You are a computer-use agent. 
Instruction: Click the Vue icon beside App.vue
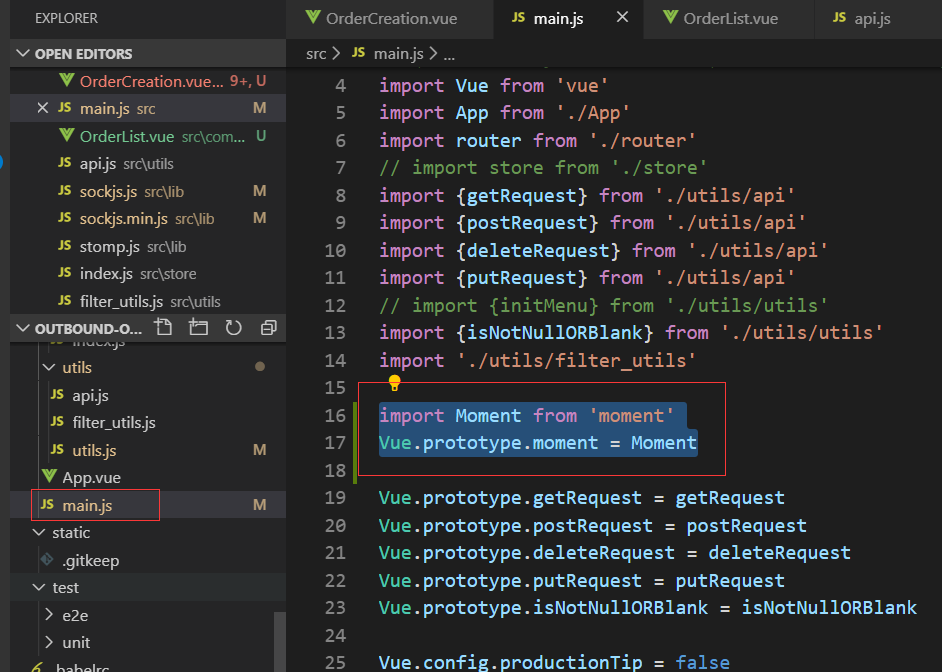(x=49, y=477)
